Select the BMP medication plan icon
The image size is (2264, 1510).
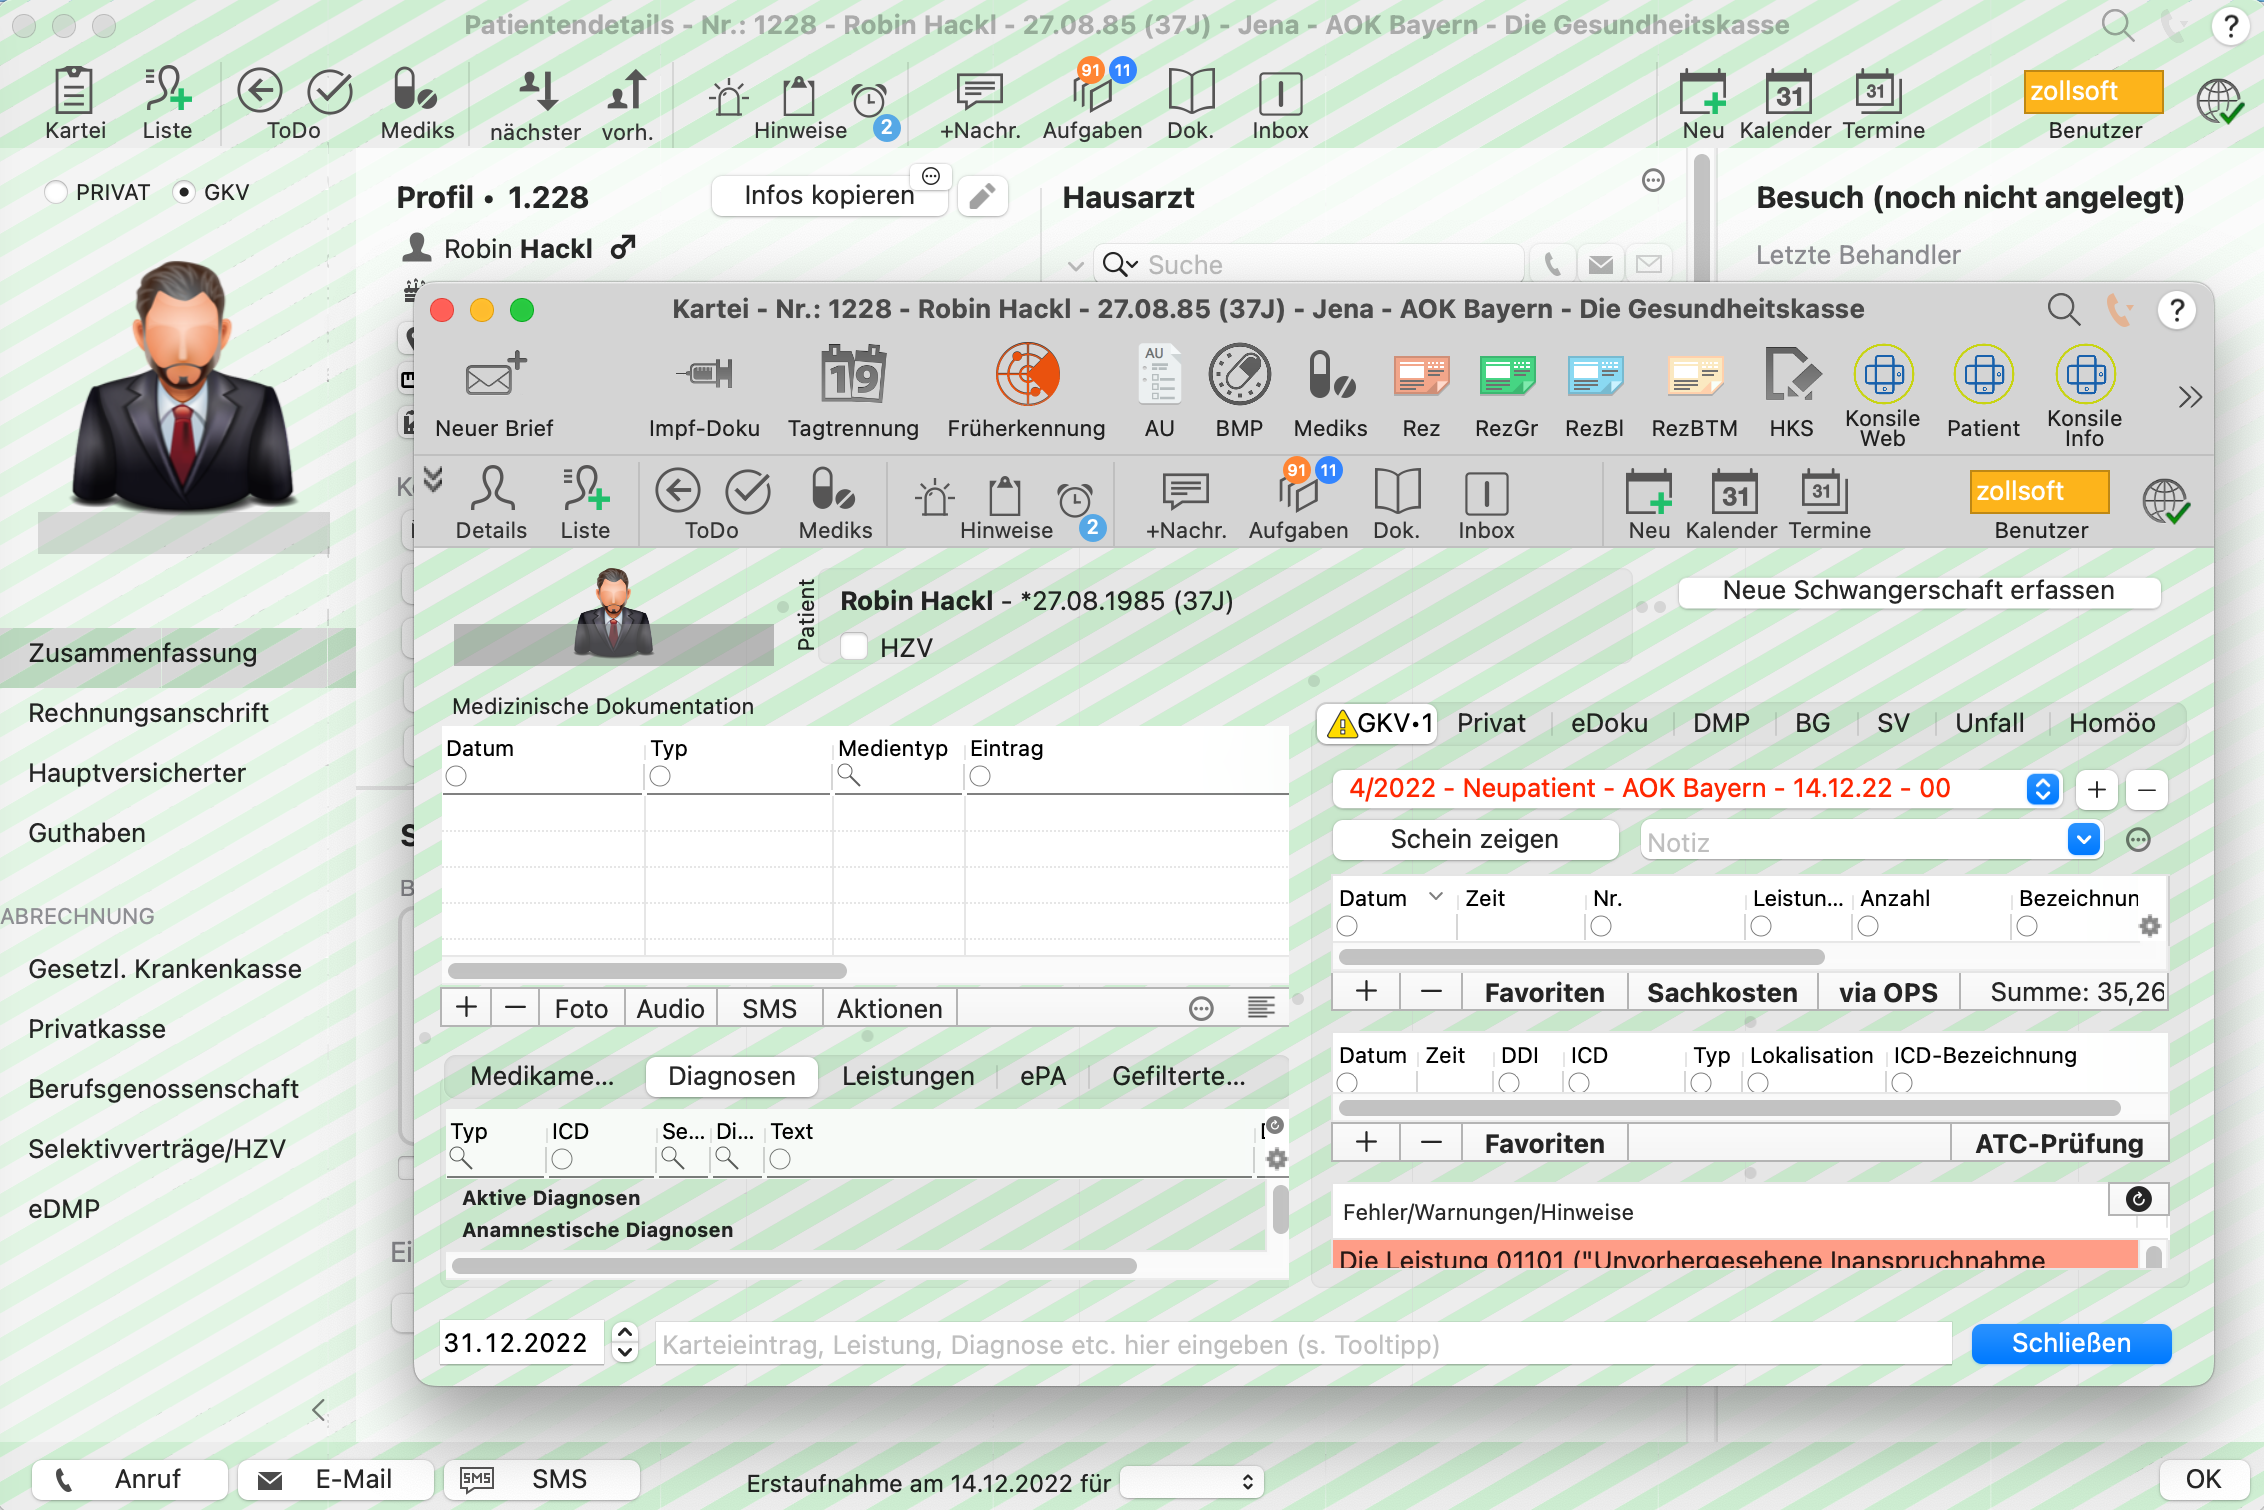(x=1239, y=376)
